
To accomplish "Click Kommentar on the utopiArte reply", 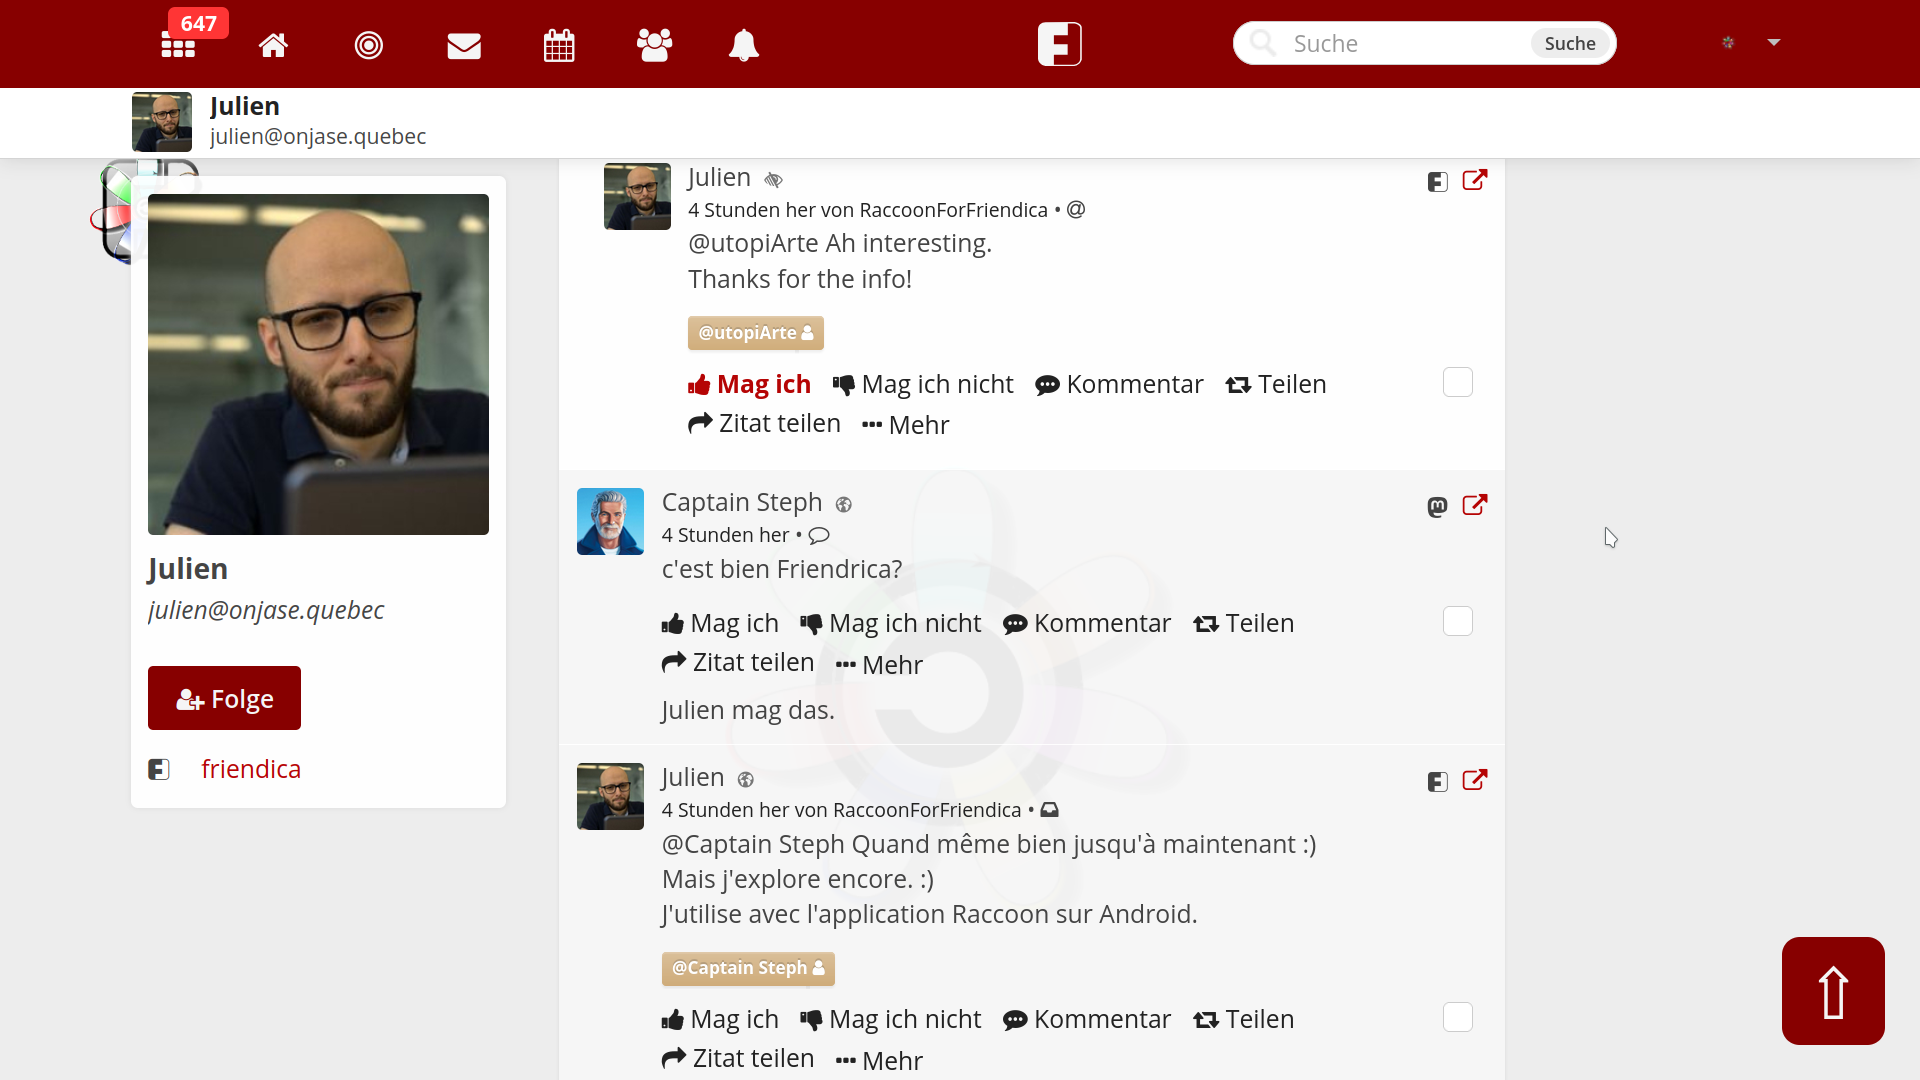I will pos(1119,384).
